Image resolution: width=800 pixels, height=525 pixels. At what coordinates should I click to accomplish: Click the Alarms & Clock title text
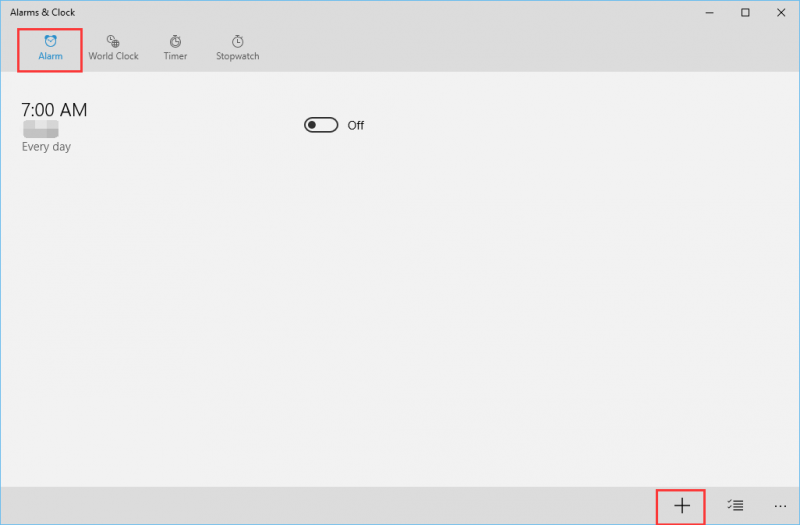pyautogui.click(x=42, y=12)
